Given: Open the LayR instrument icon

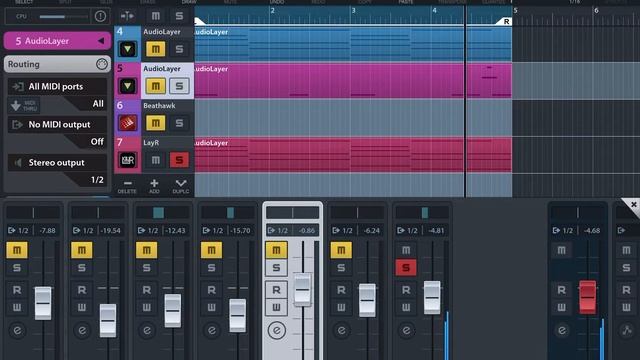Looking at the screenshot, I should click(127, 160).
